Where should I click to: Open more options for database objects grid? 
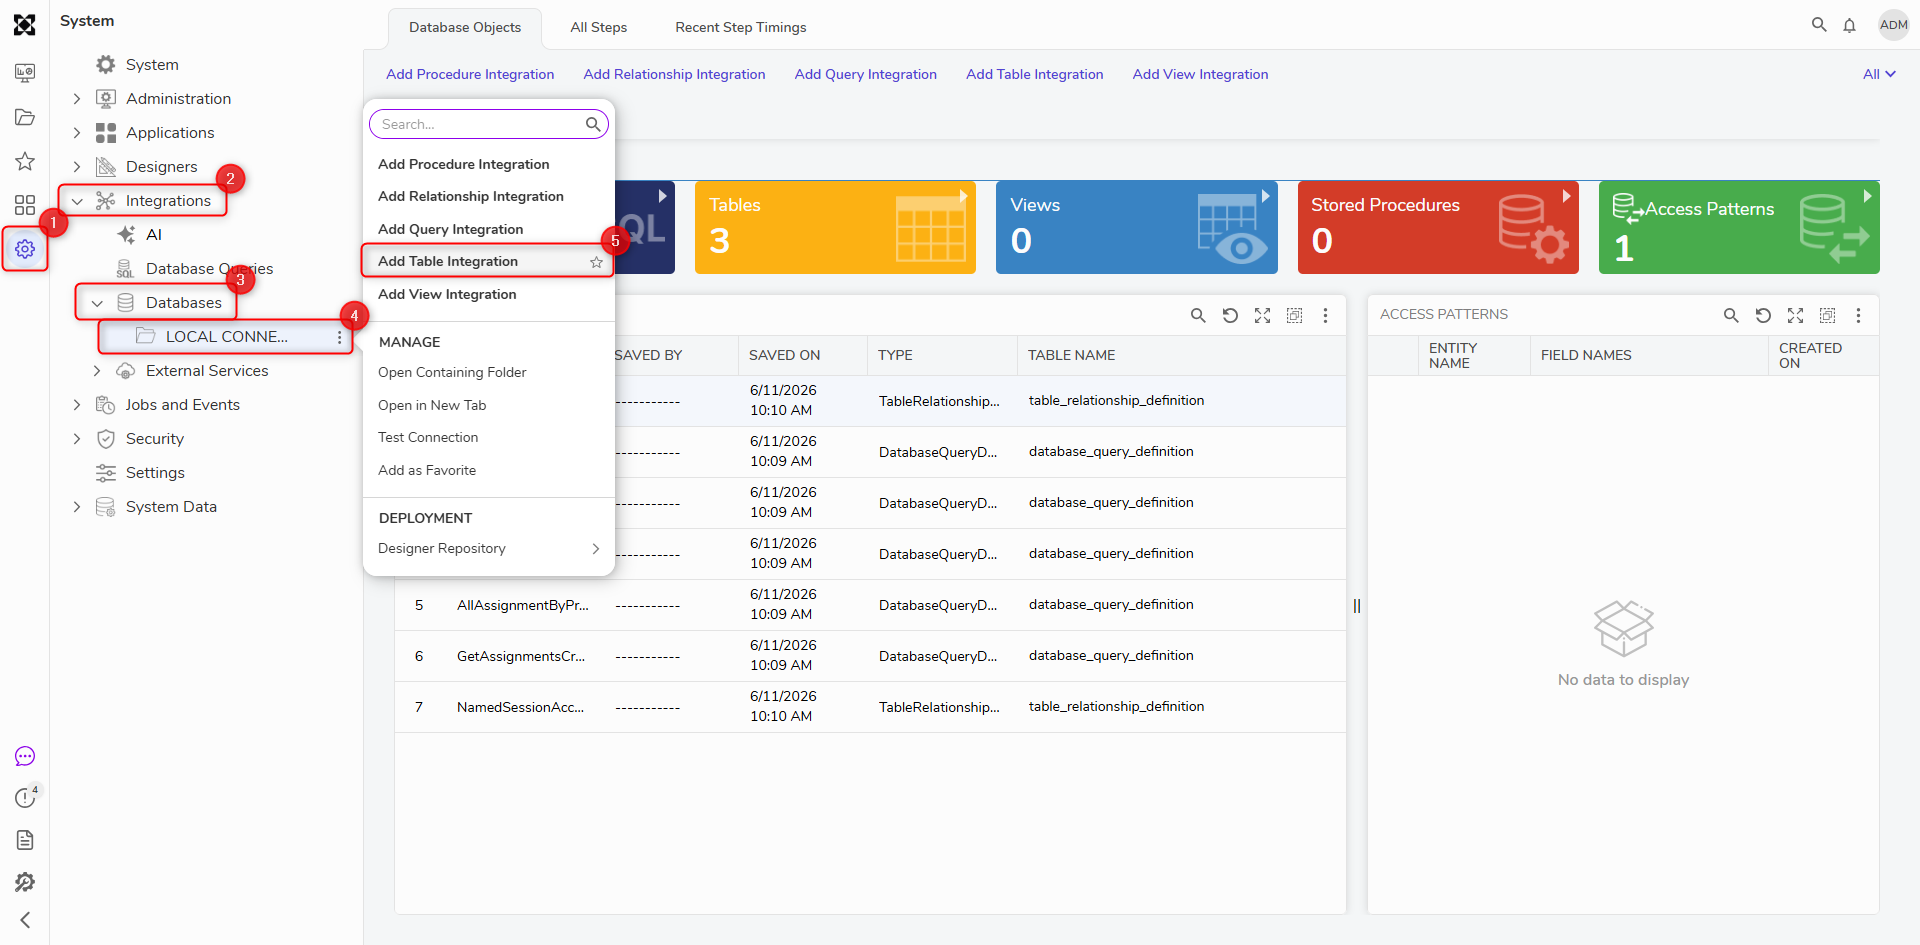1326,315
